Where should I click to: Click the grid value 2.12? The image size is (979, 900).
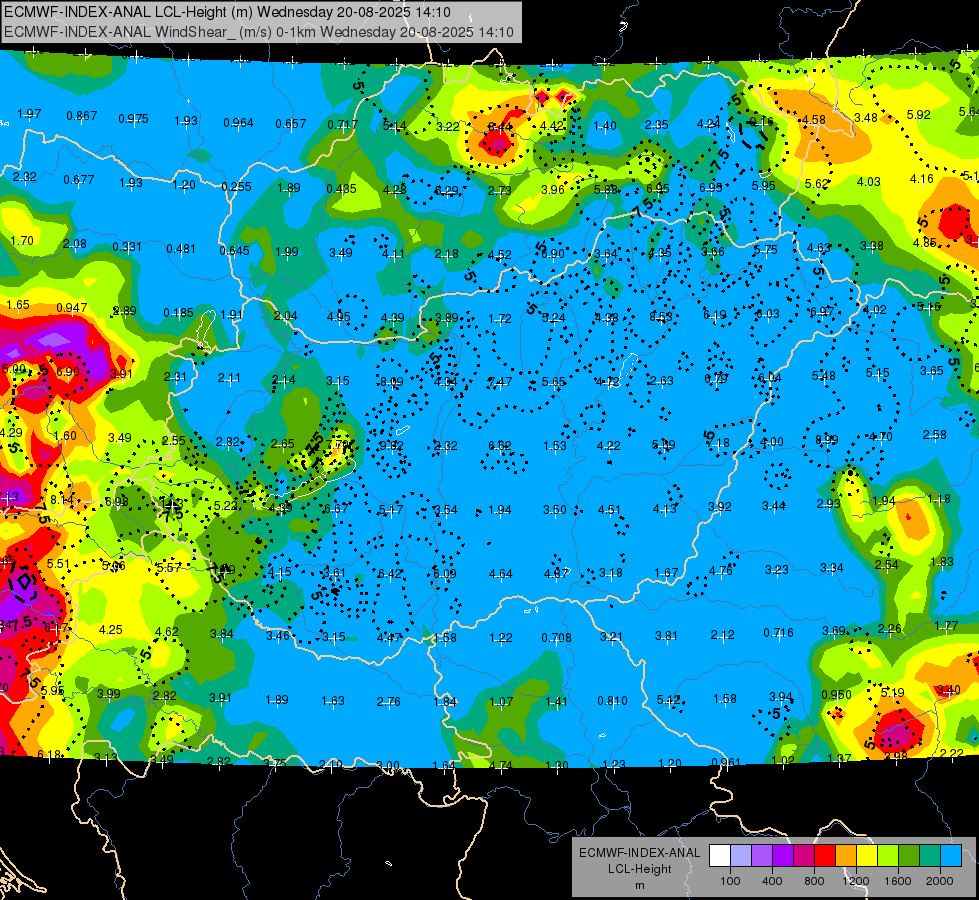pos(722,635)
